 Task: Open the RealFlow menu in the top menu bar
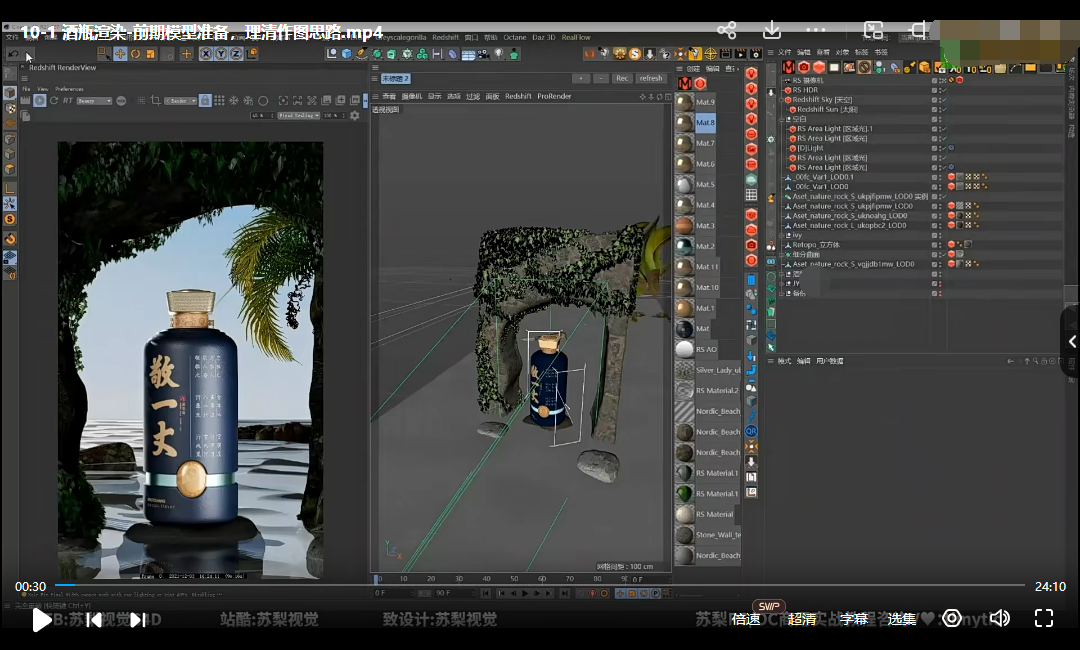coord(576,37)
